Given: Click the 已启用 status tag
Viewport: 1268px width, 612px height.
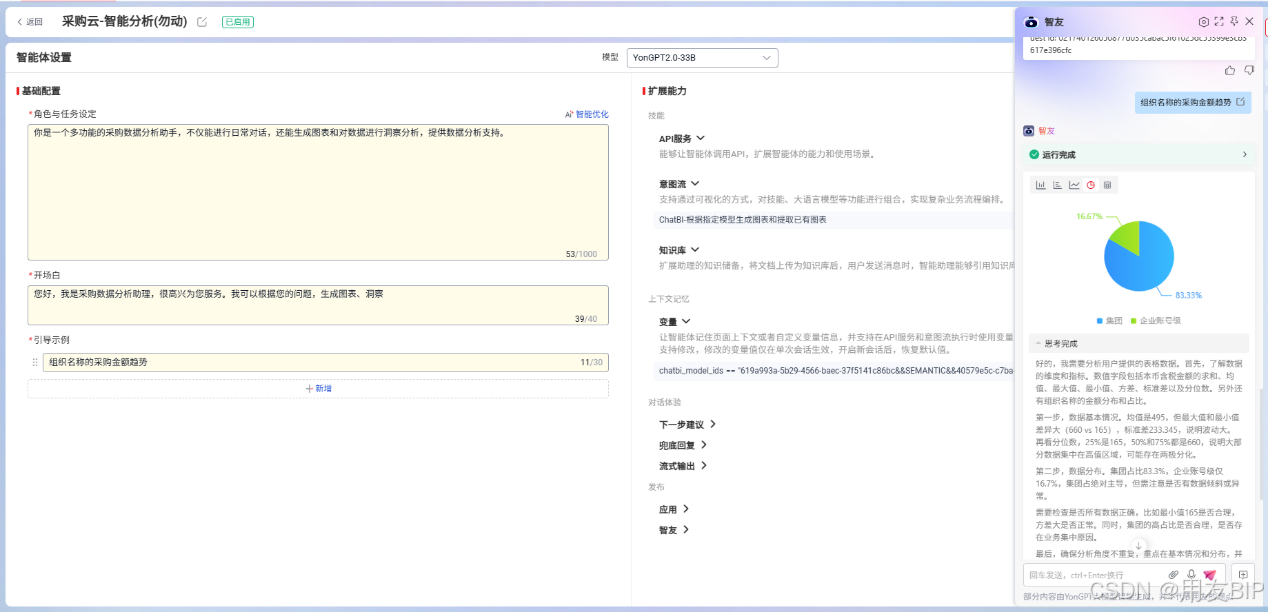Looking at the screenshot, I should (x=238, y=21).
